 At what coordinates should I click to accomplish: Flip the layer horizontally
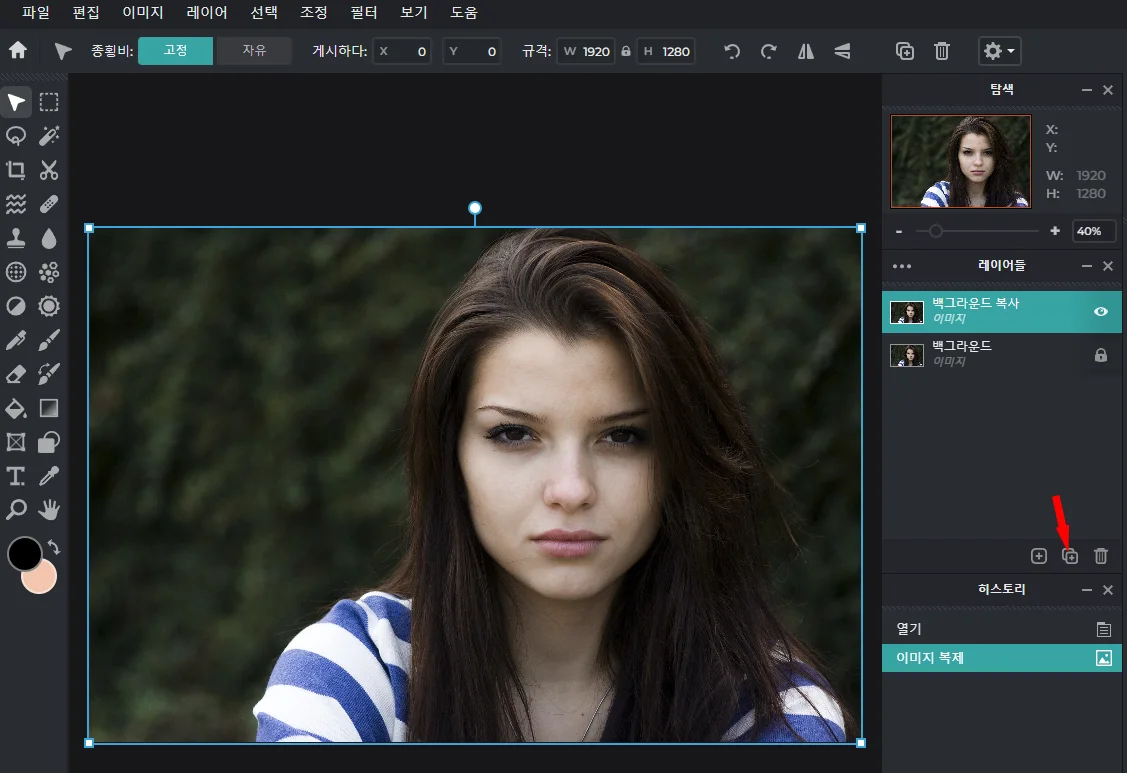(x=806, y=51)
